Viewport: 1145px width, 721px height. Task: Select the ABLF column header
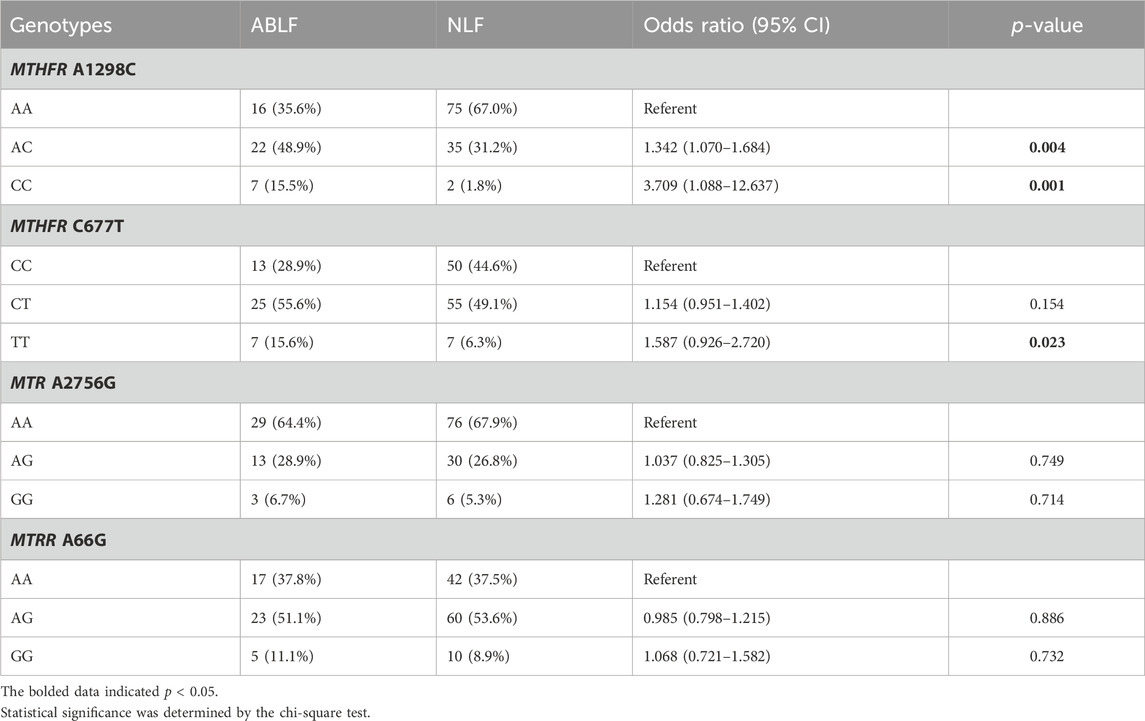point(338,25)
